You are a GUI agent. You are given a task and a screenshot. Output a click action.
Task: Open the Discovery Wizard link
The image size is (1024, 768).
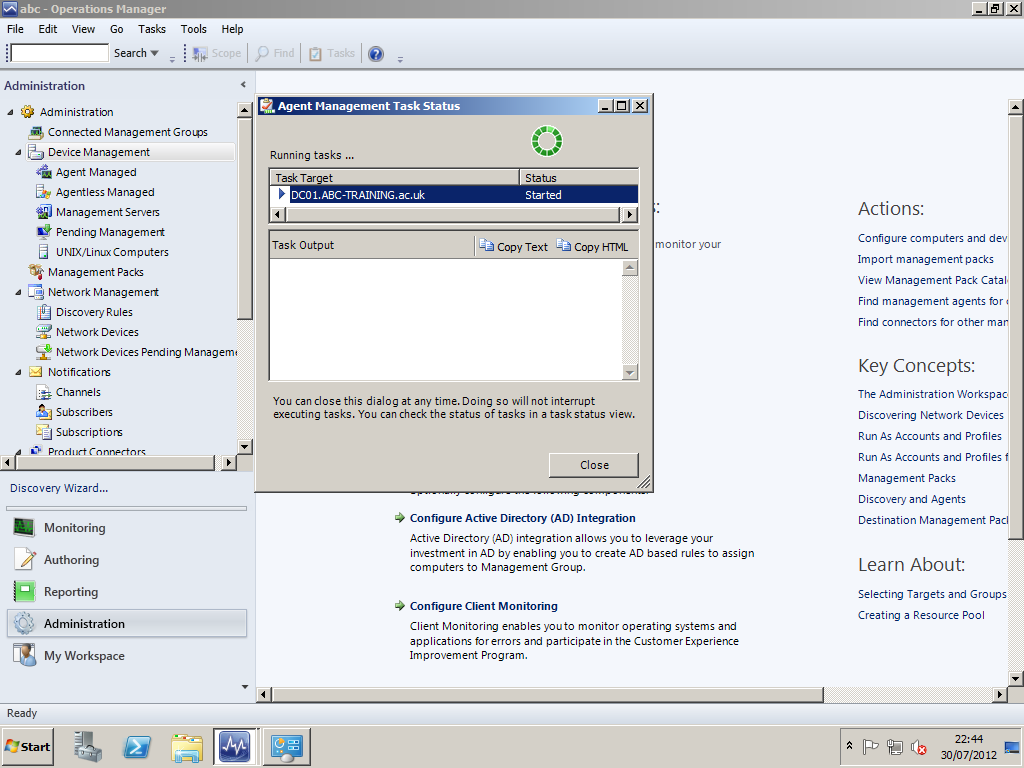[x=59, y=488]
